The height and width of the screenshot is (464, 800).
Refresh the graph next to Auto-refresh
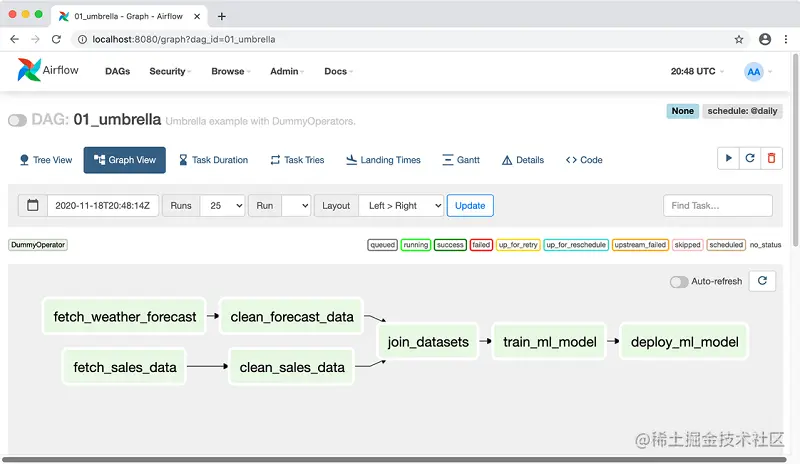(x=762, y=281)
